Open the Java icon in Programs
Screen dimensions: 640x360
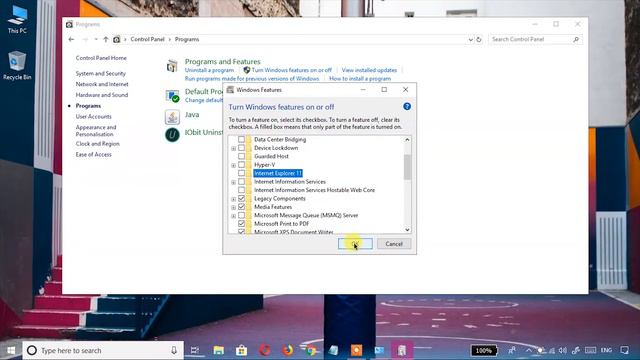click(x=172, y=117)
